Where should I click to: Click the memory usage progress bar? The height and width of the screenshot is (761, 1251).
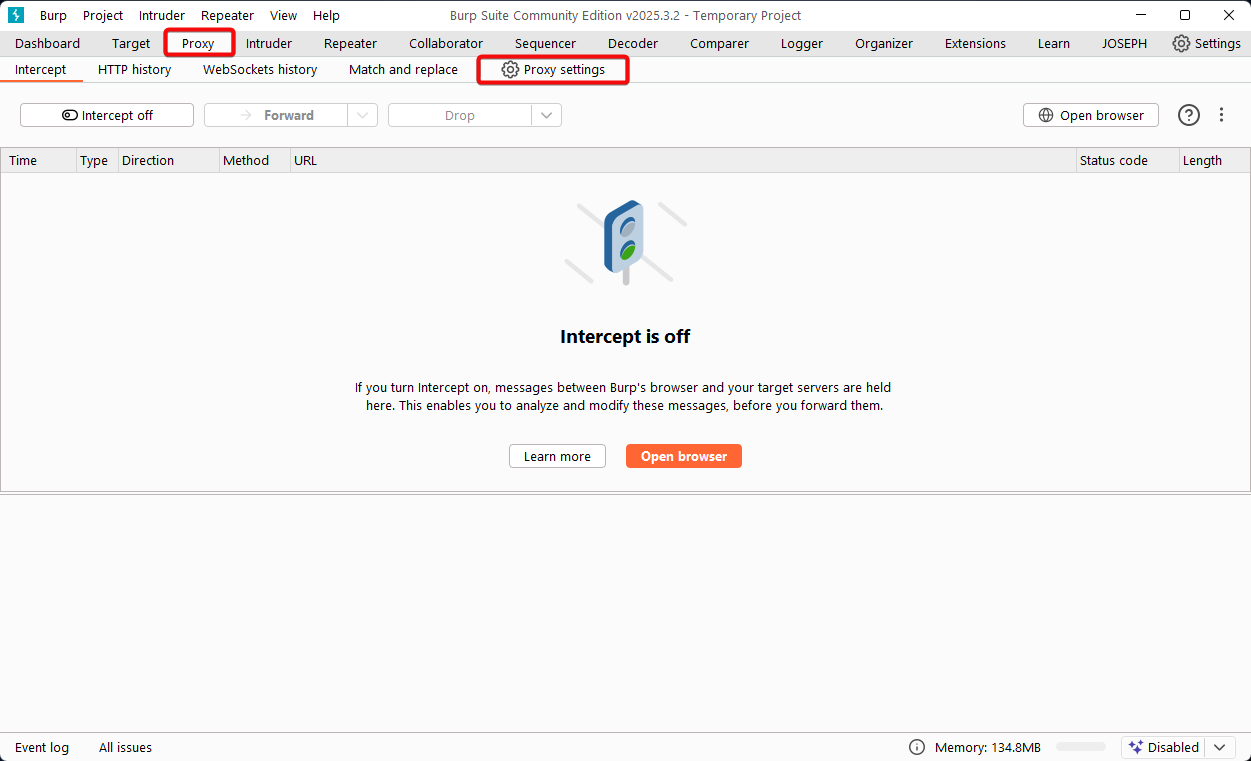tap(1080, 747)
